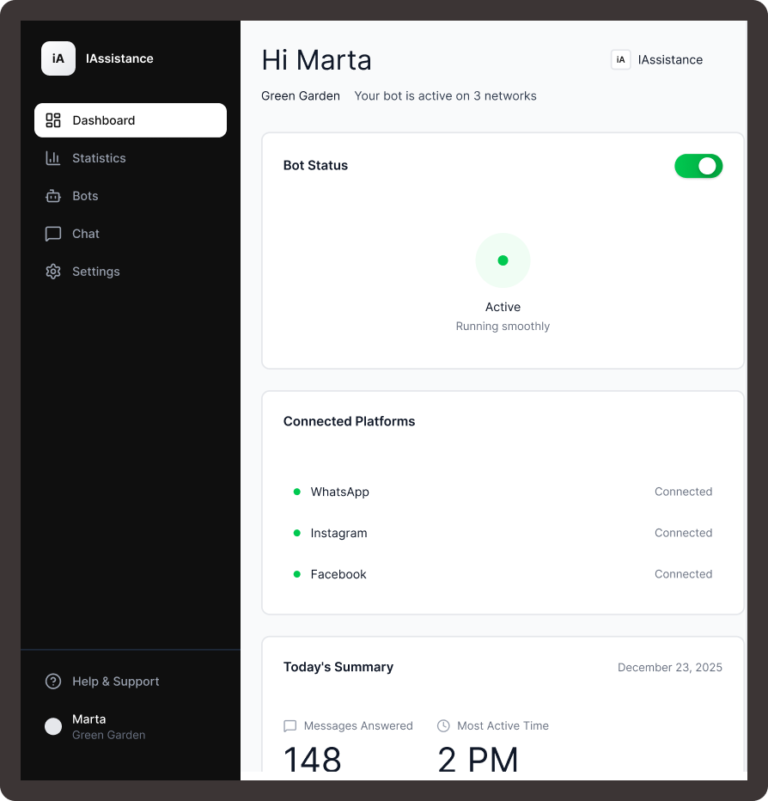Click the iA logo in the sidebar
The height and width of the screenshot is (801, 768).
pyautogui.click(x=58, y=59)
